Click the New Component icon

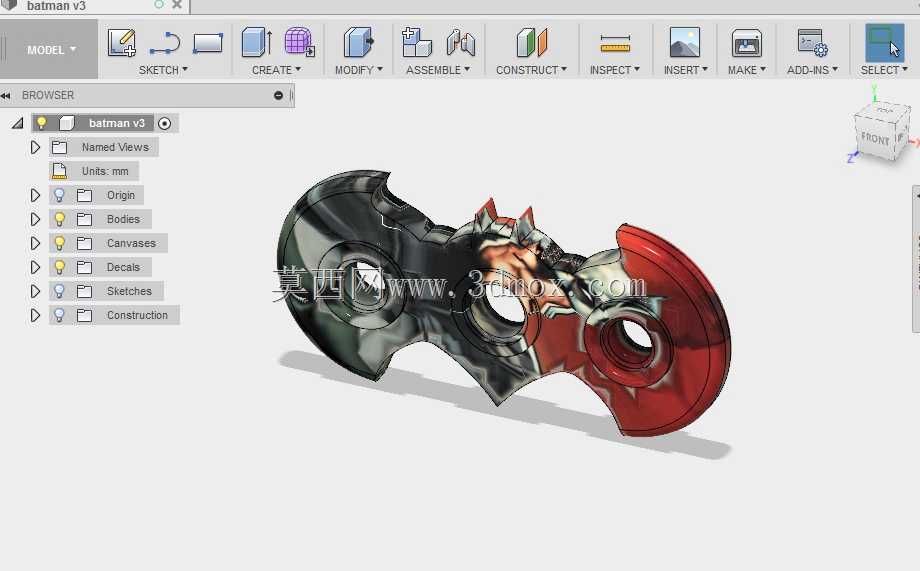tap(417, 42)
